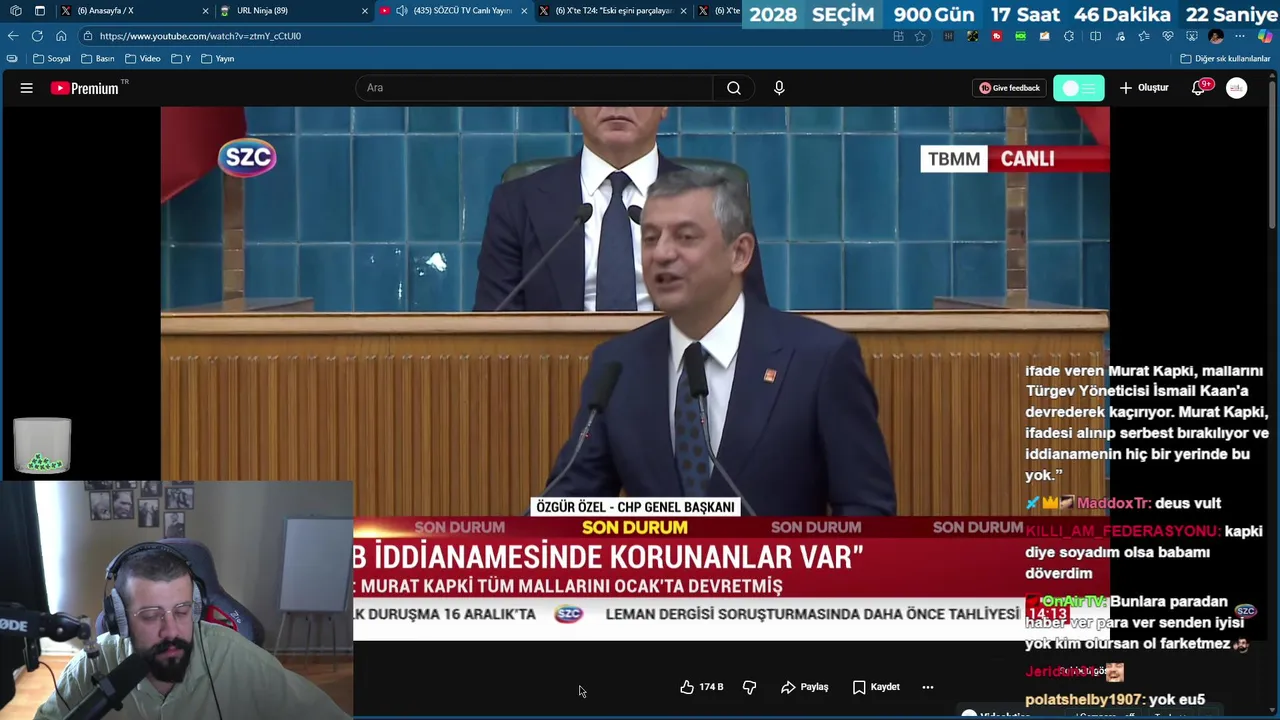Toggle split screen view icon
This screenshot has height=720, width=1280.
pos(1095,36)
